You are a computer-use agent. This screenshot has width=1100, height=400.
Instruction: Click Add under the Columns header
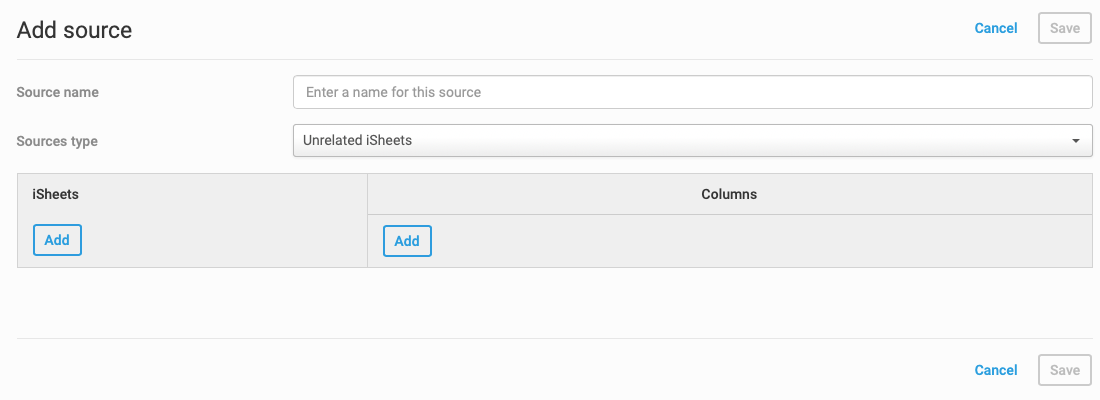tap(407, 241)
